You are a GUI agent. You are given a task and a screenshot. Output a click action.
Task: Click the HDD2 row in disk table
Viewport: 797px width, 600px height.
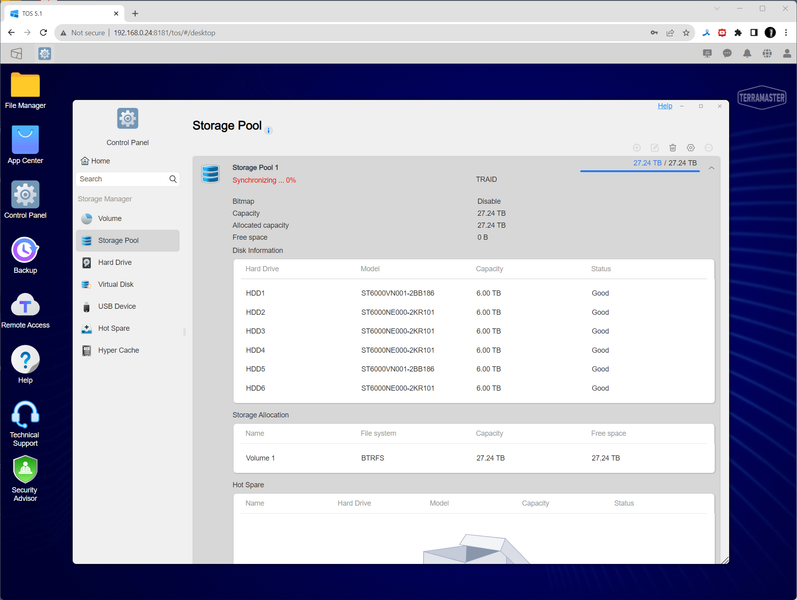(x=474, y=312)
